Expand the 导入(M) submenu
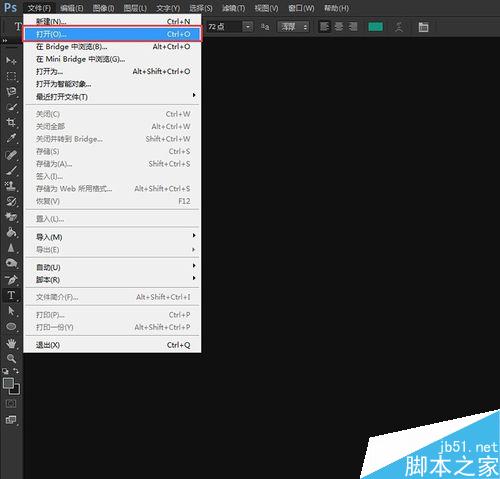 [112, 237]
